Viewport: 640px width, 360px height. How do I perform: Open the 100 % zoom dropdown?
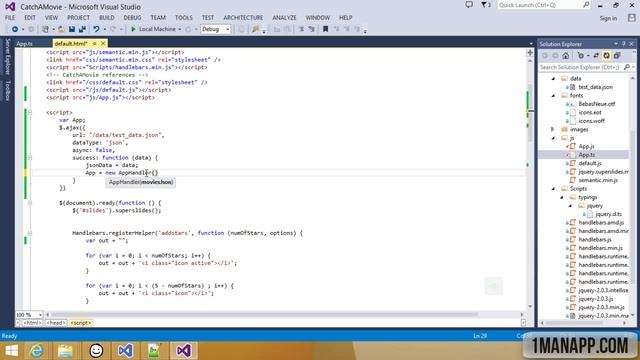pos(40,315)
